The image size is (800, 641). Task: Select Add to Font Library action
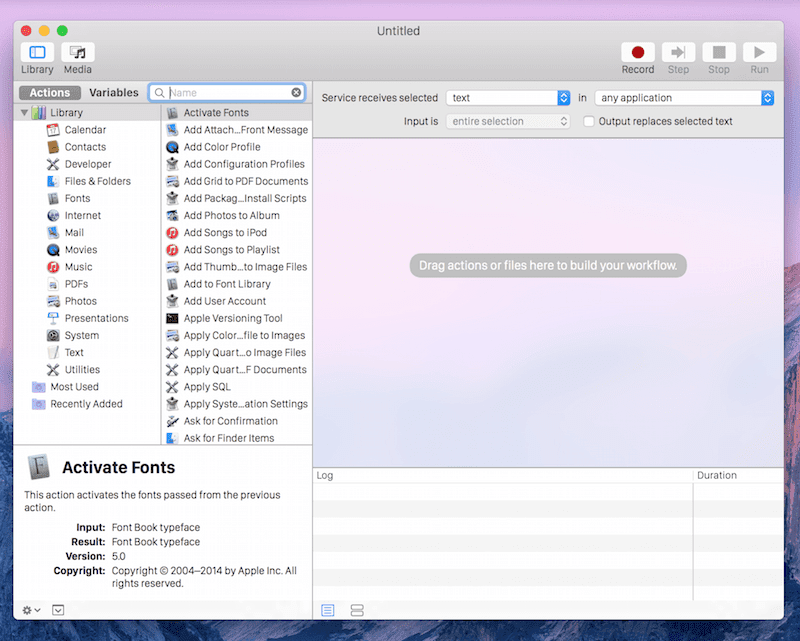[x=237, y=284]
